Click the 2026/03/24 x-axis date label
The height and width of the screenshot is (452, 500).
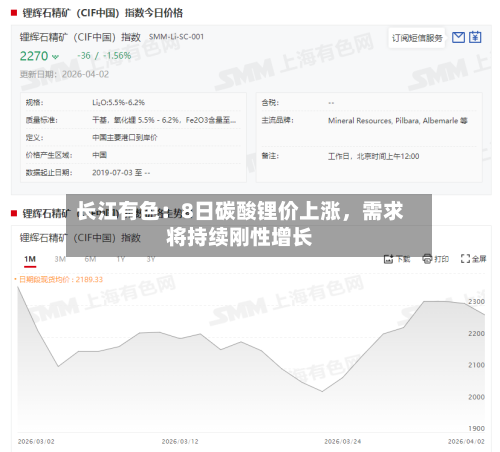tap(343, 441)
